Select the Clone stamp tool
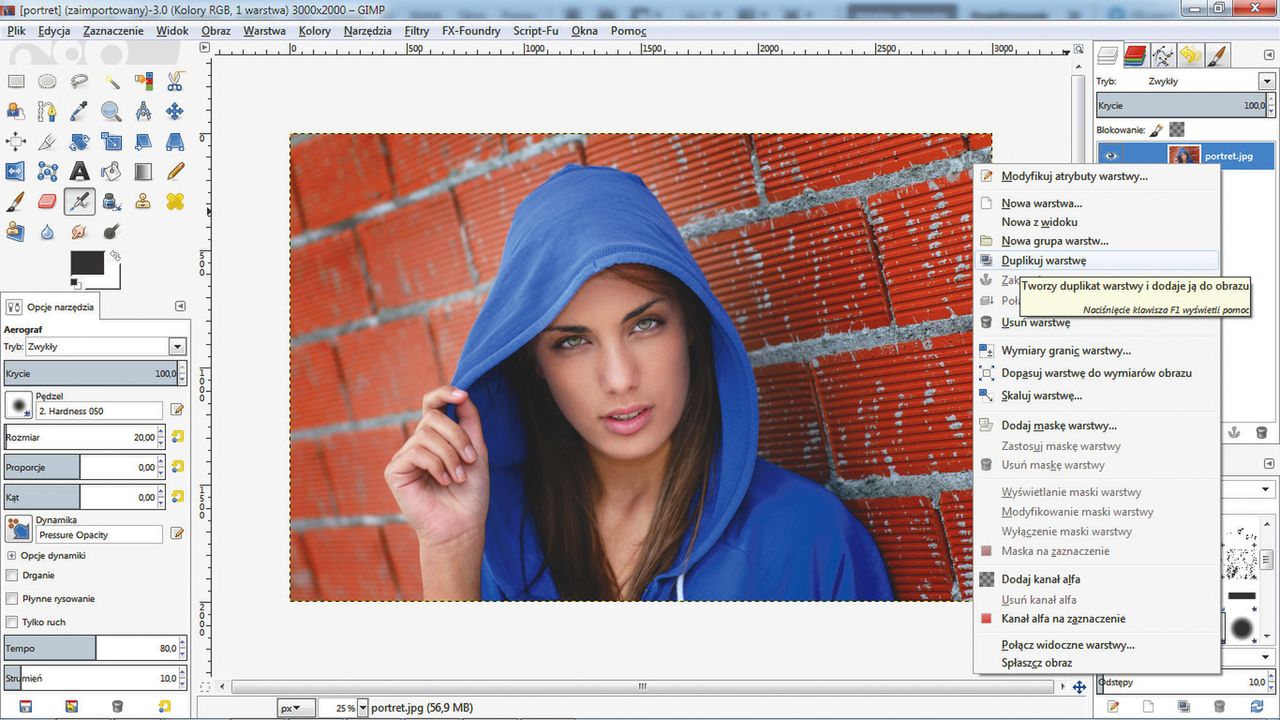 (143, 201)
